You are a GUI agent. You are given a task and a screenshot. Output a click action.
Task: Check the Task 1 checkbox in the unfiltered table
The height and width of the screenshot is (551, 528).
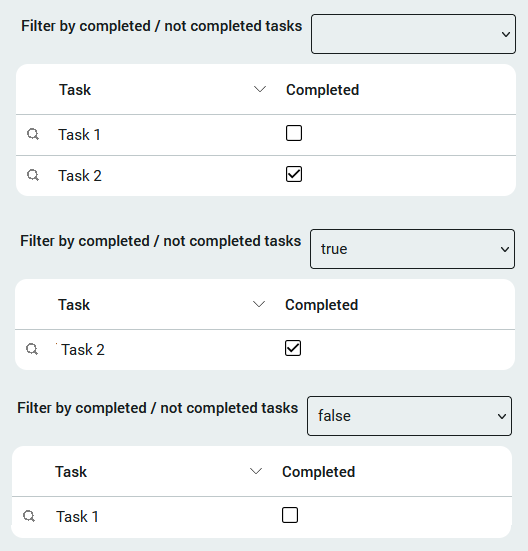pos(294,133)
